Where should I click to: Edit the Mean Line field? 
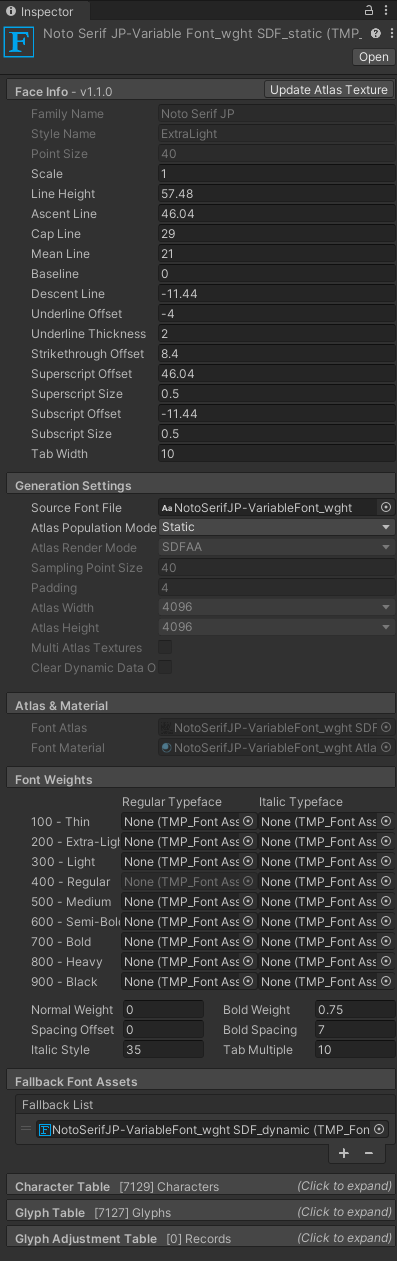click(x=276, y=254)
